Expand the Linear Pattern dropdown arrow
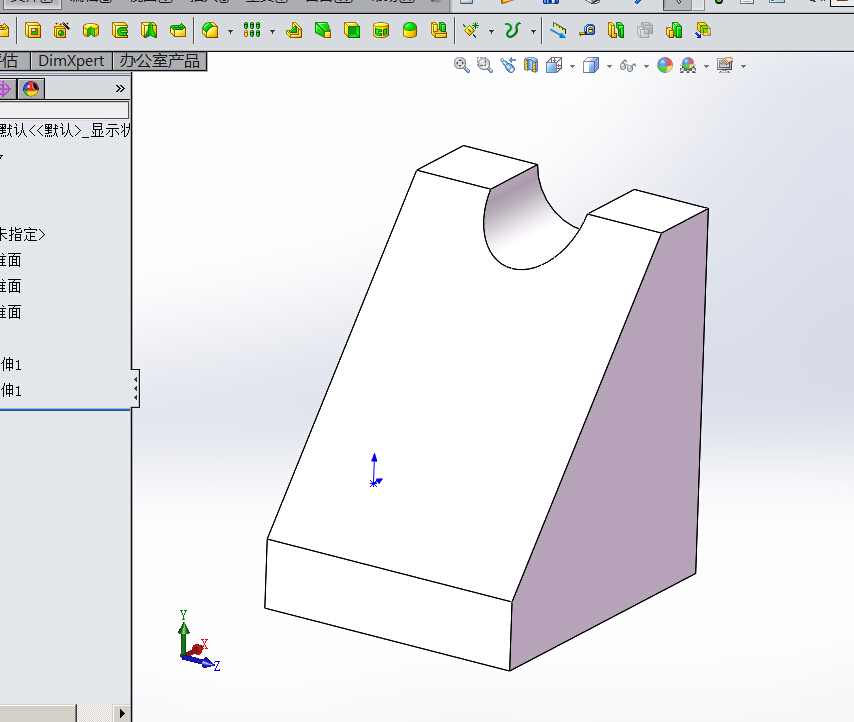Image resolution: width=854 pixels, height=722 pixels. tap(272, 32)
